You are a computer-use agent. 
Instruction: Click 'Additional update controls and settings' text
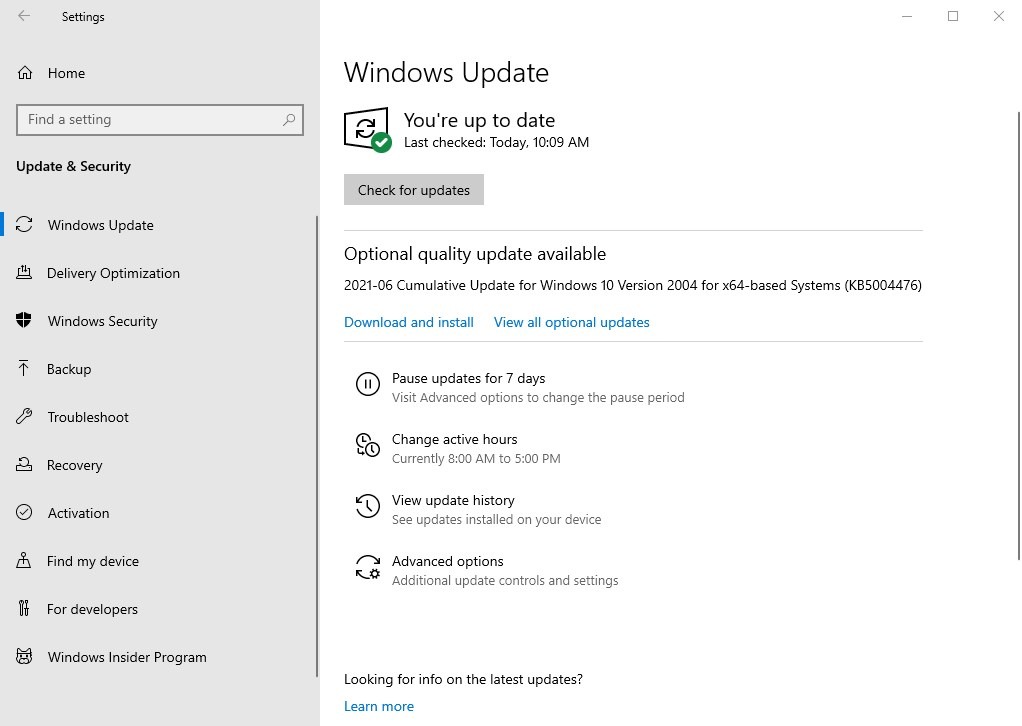(x=504, y=580)
